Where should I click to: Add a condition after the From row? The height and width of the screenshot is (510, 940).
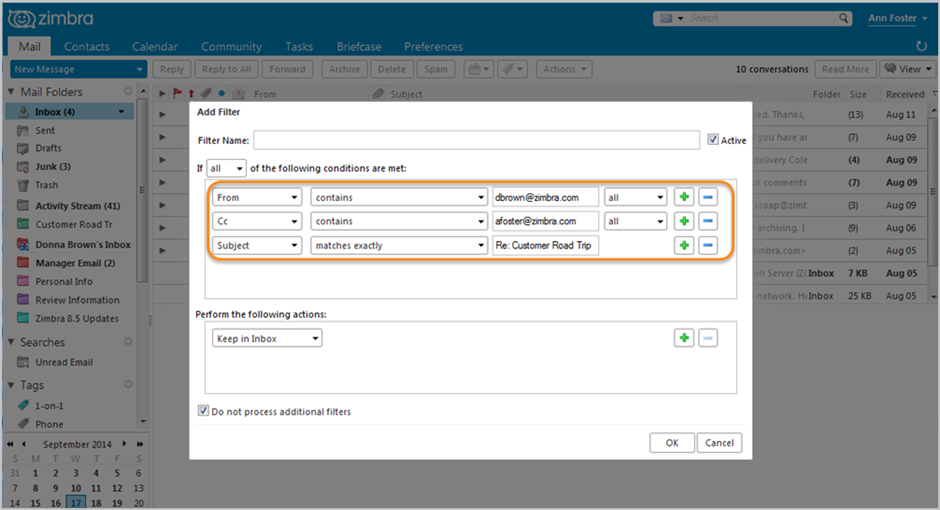tap(683, 197)
